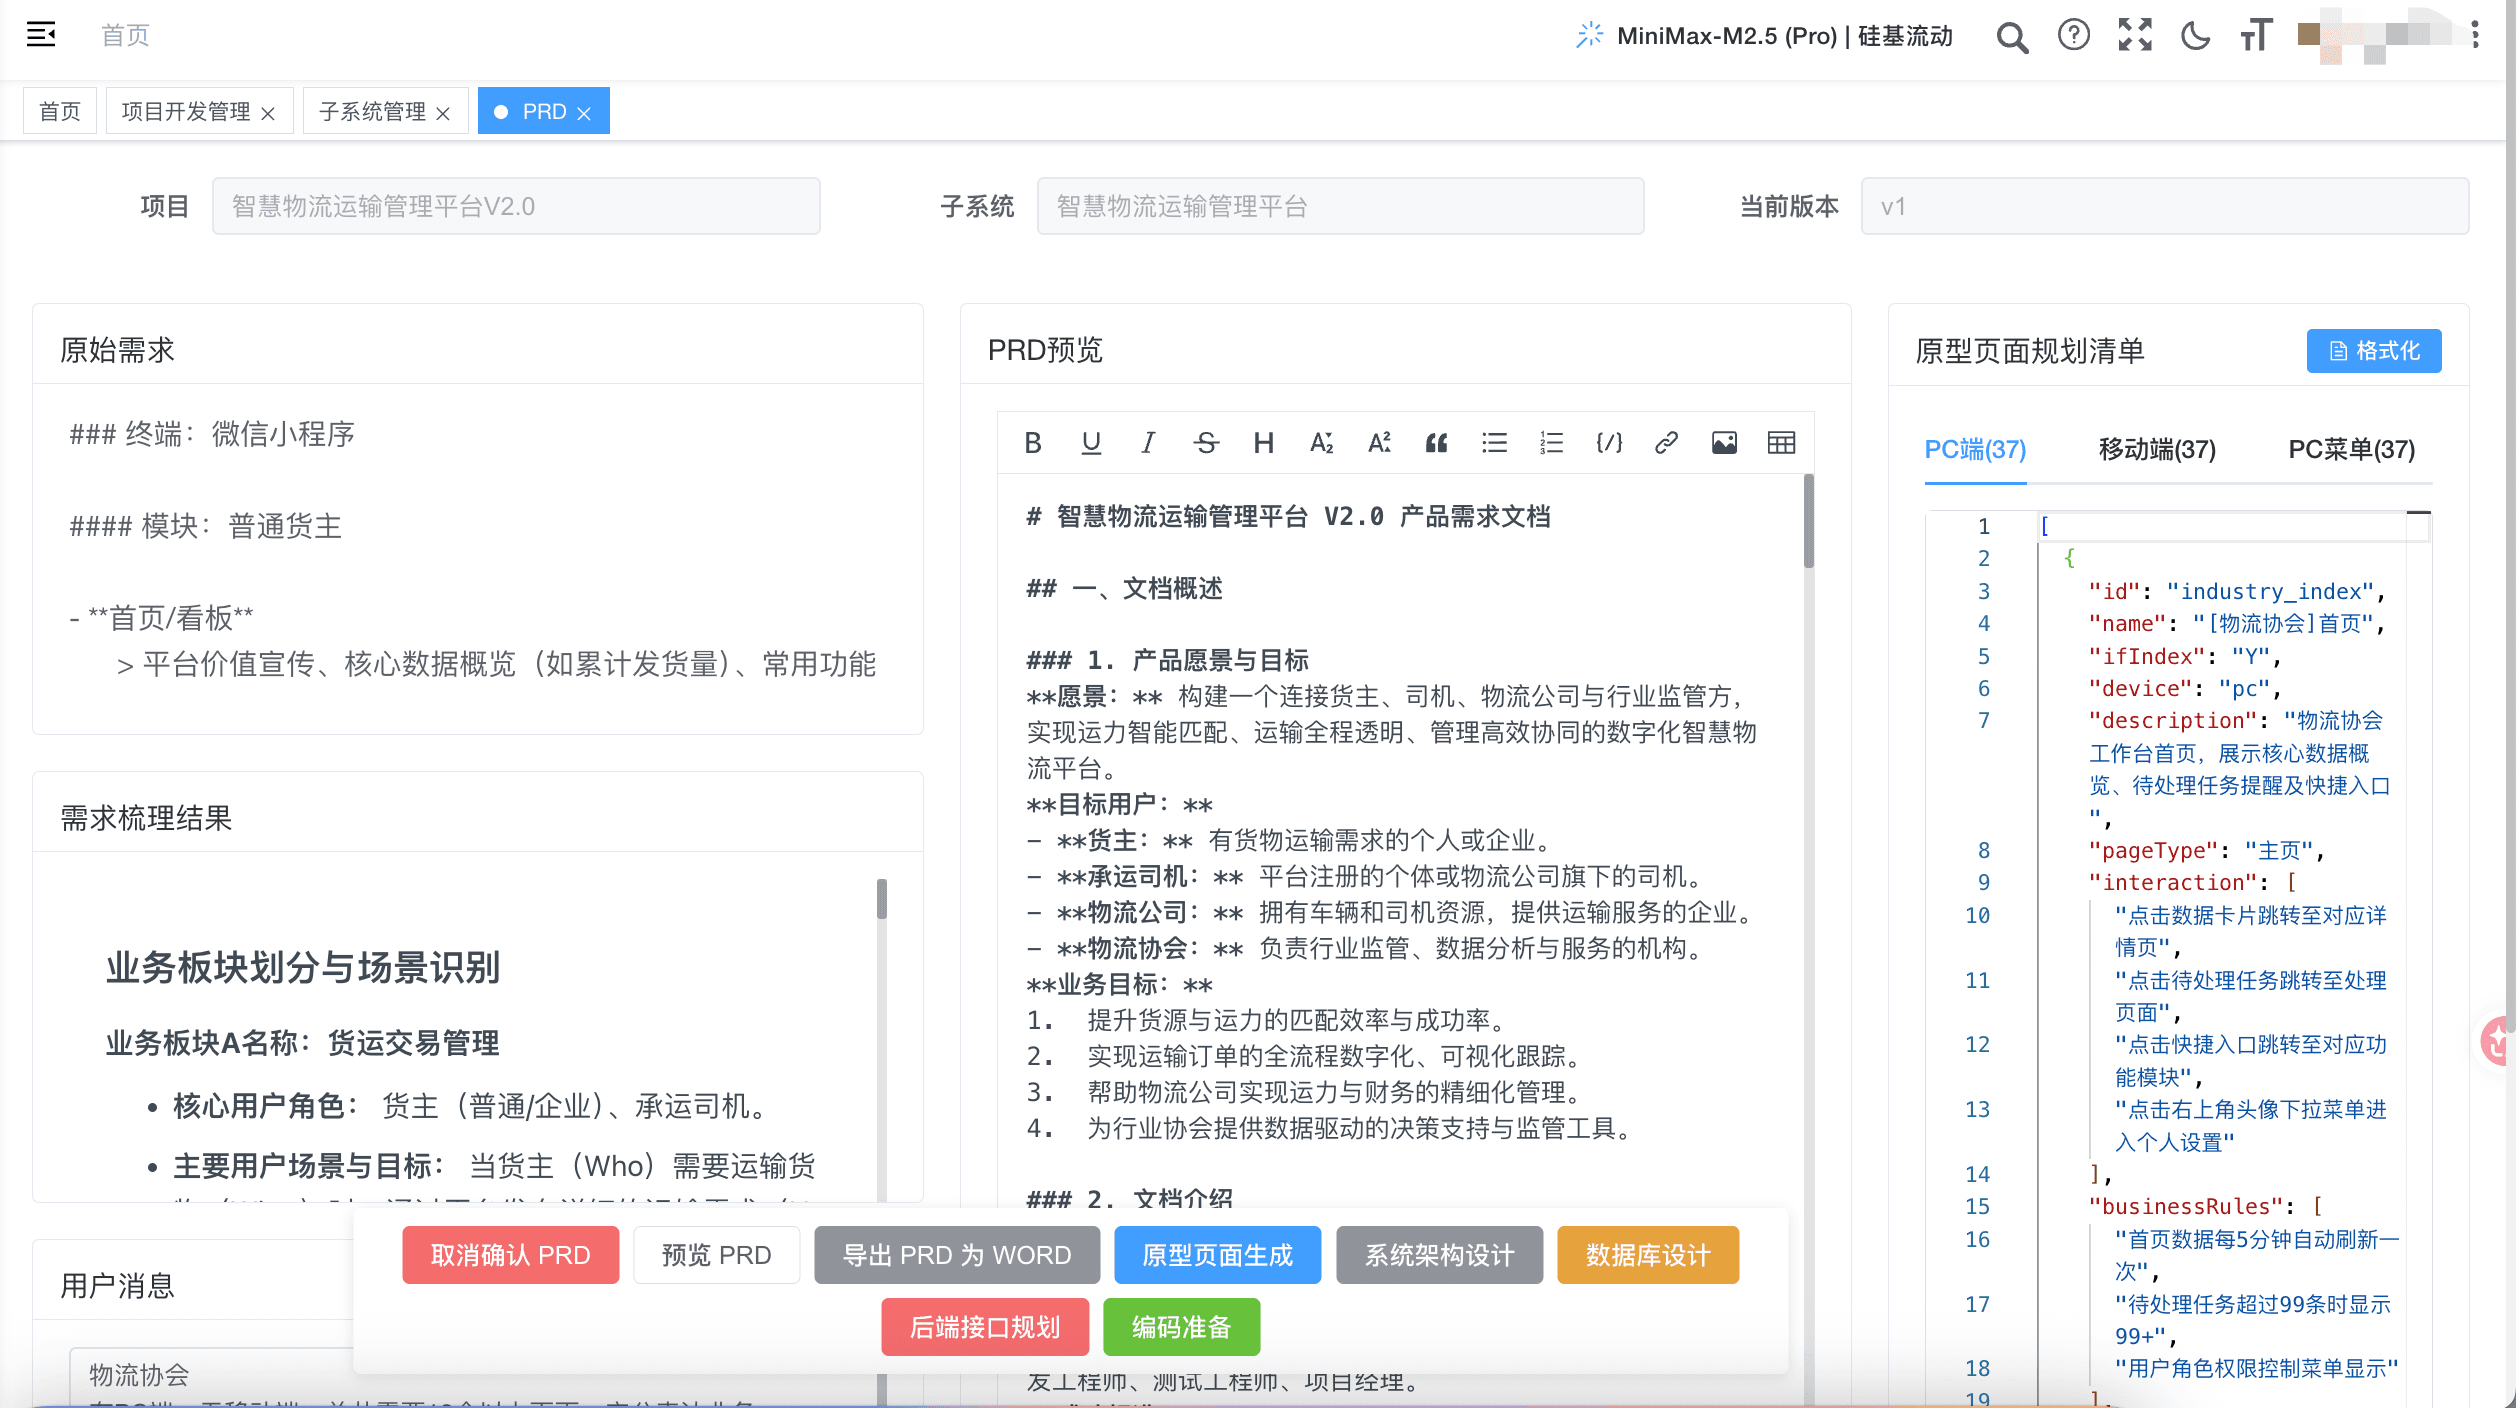Viewport: 2516px width, 1408px height.
Task: Insert an image in the editor
Action: click(1724, 443)
